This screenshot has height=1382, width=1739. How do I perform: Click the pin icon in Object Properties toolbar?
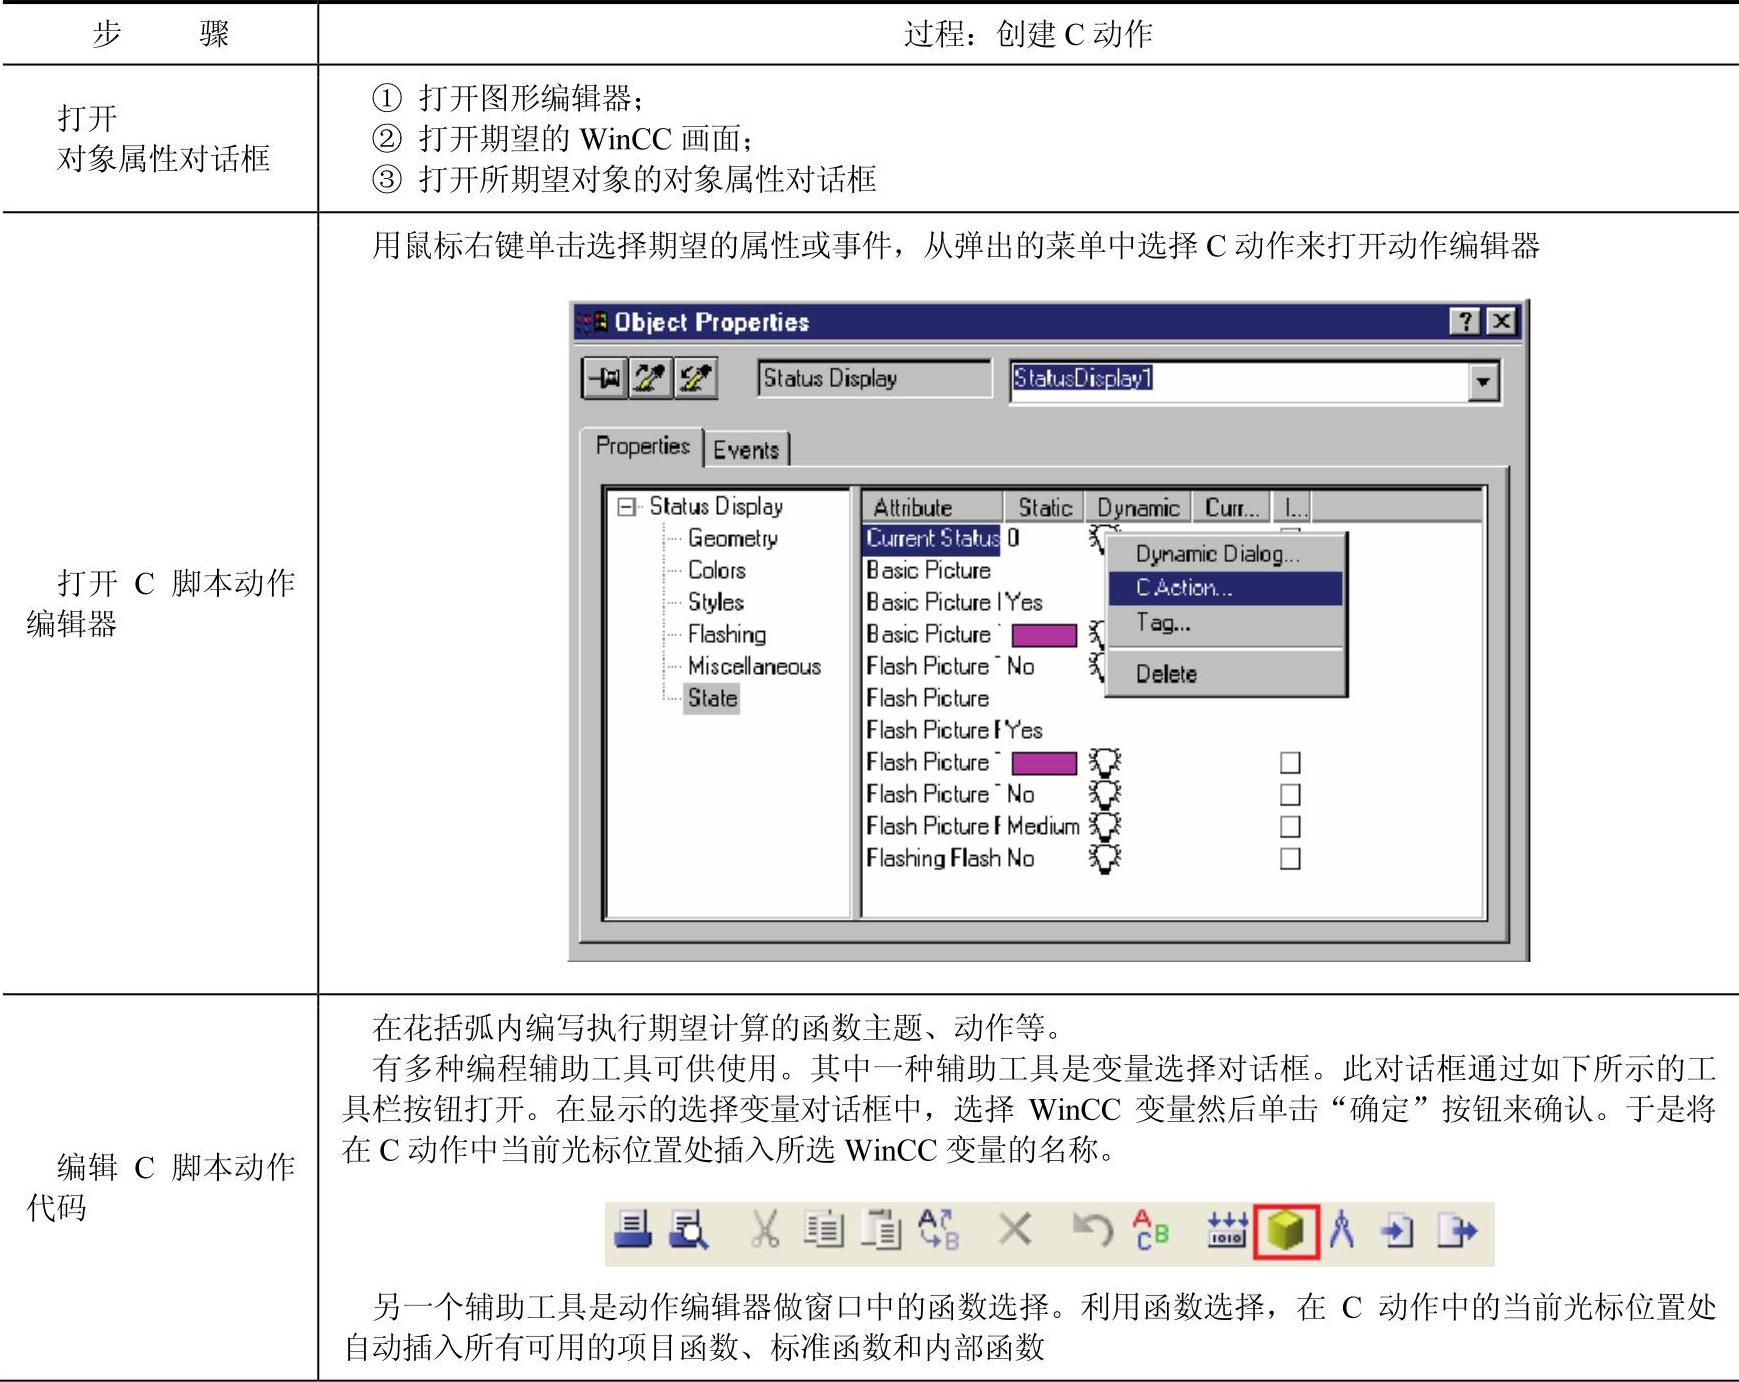pyautogui.click(x=604, y=379)
